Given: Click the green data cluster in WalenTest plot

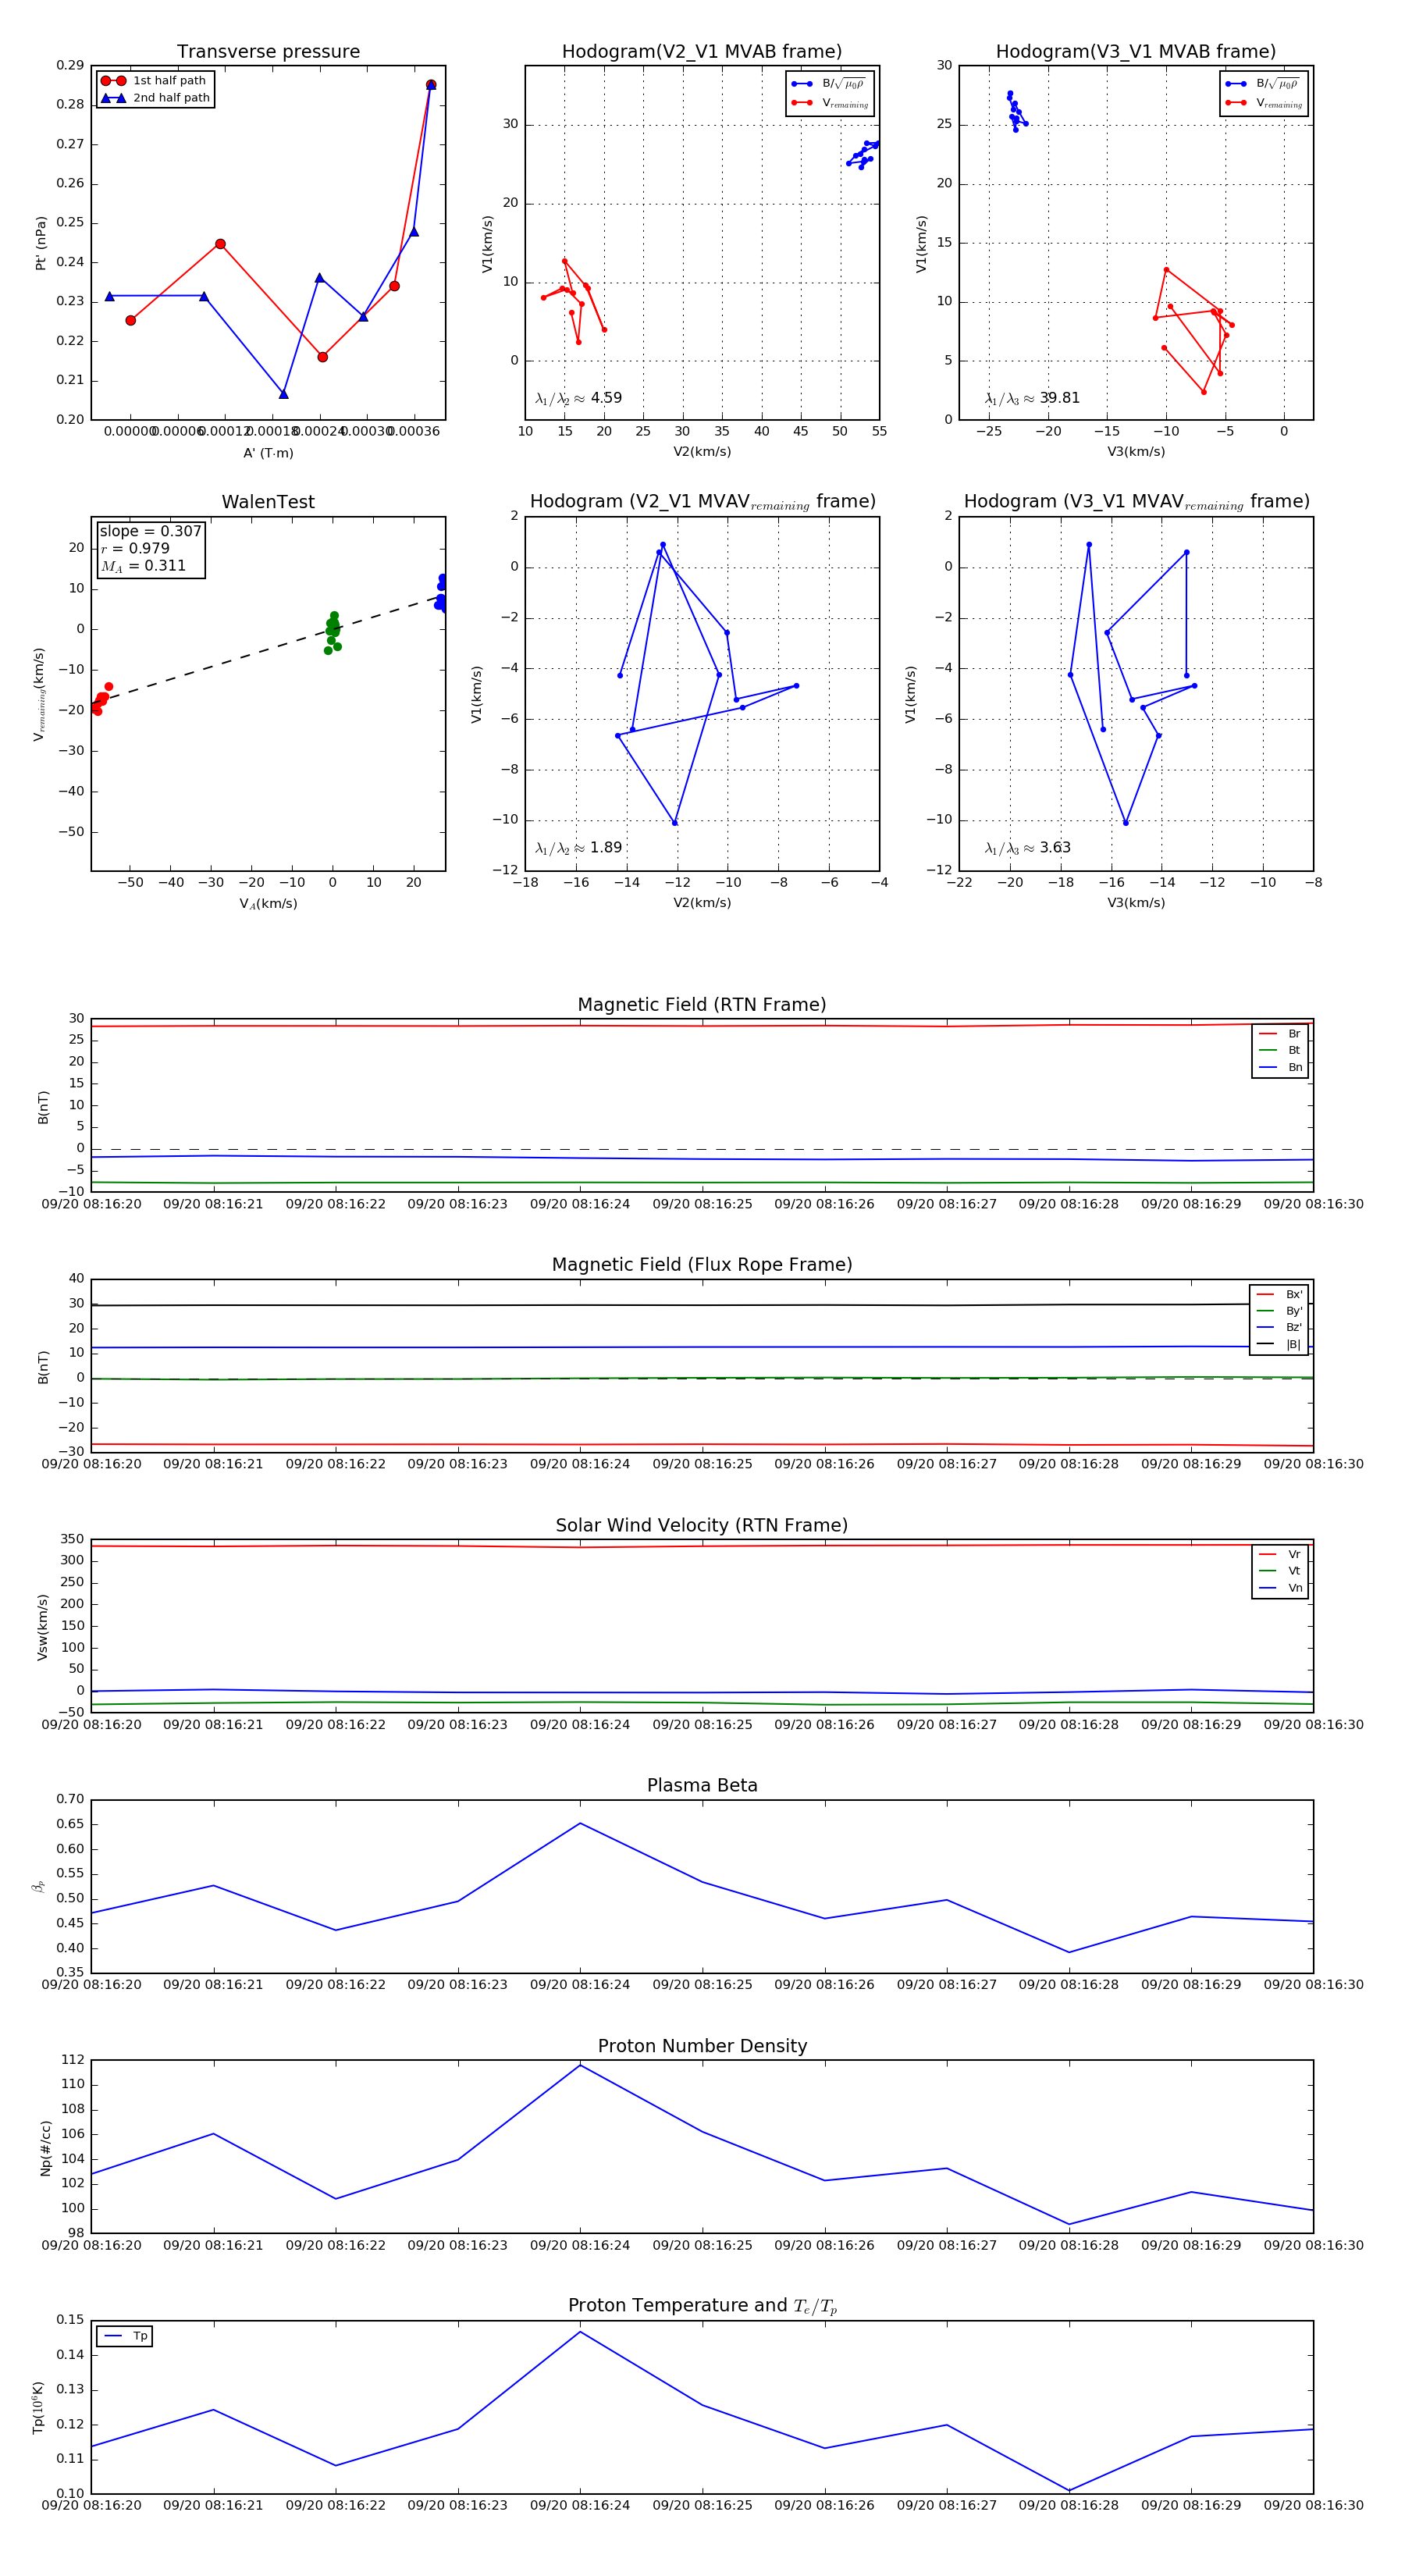Looking at the screenshot, I should click(332, 632).
